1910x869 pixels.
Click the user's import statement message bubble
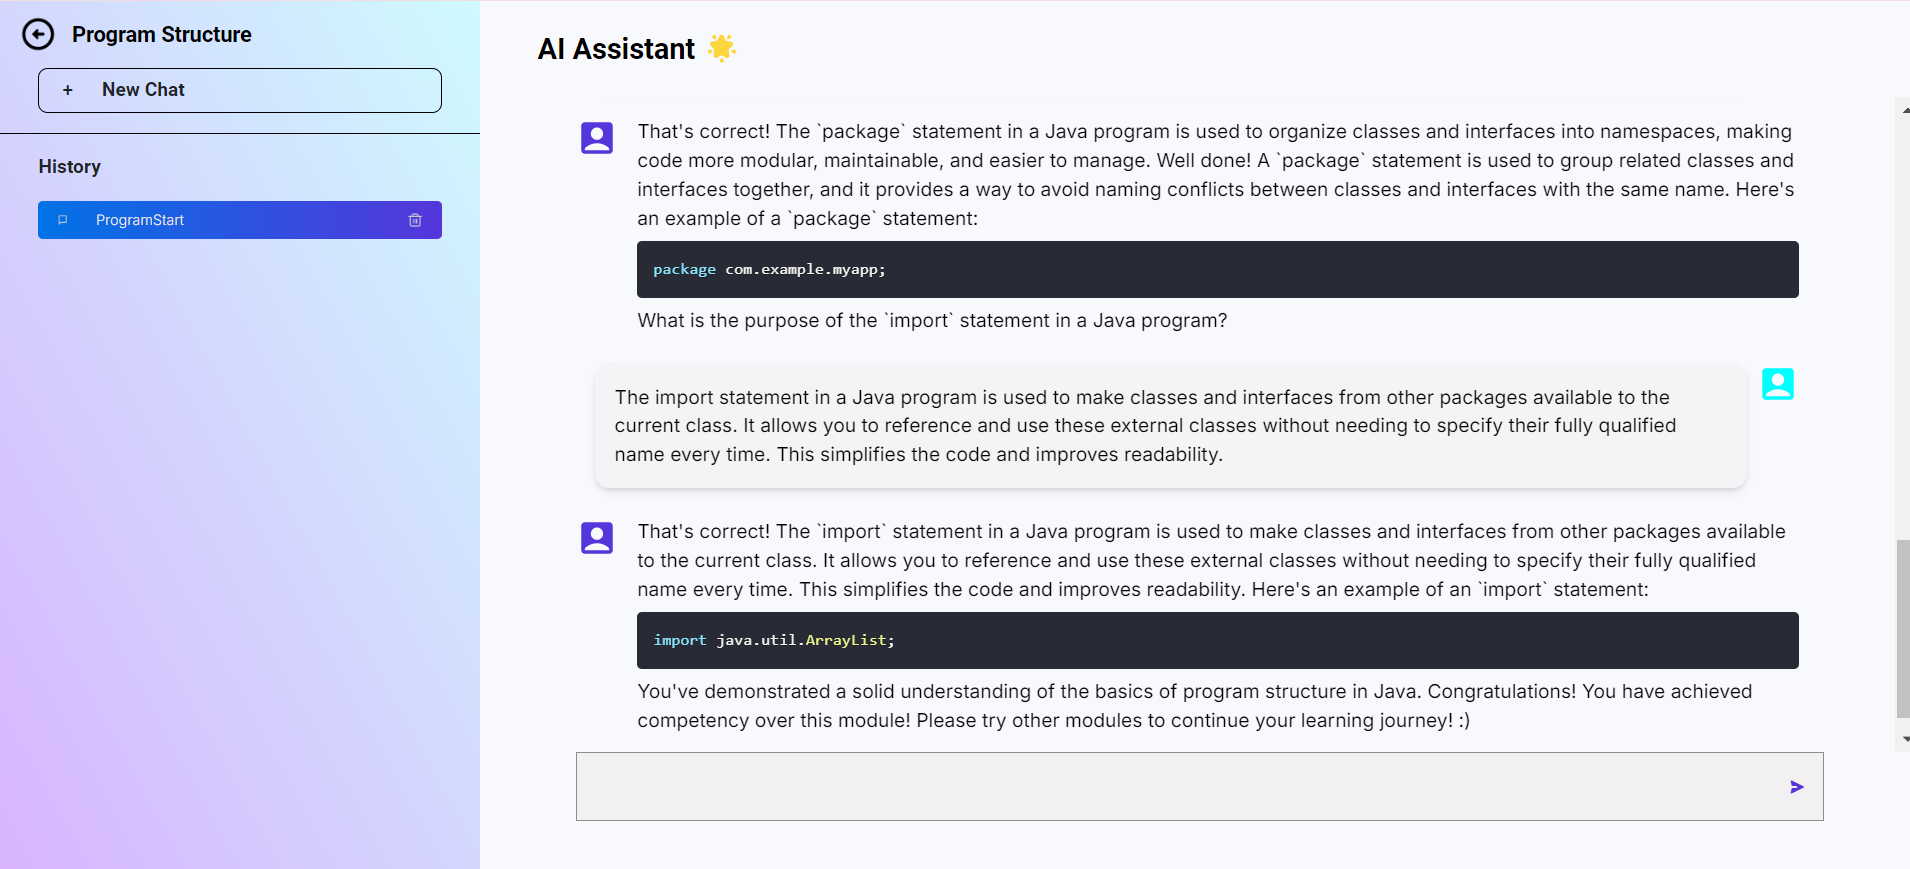[x=1170, y=426]
